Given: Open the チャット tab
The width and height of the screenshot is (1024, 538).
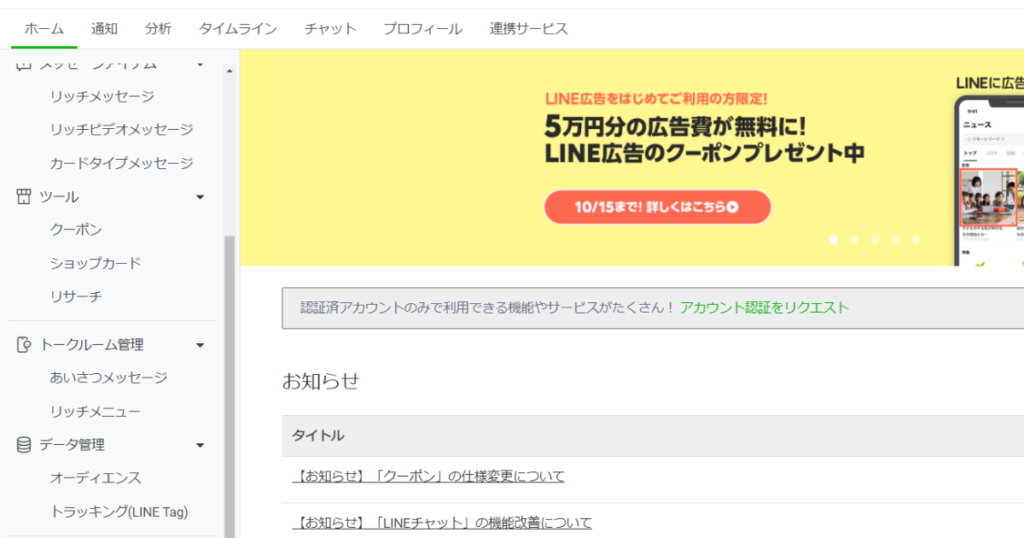Looking at the screenshot, I should 330,29.
